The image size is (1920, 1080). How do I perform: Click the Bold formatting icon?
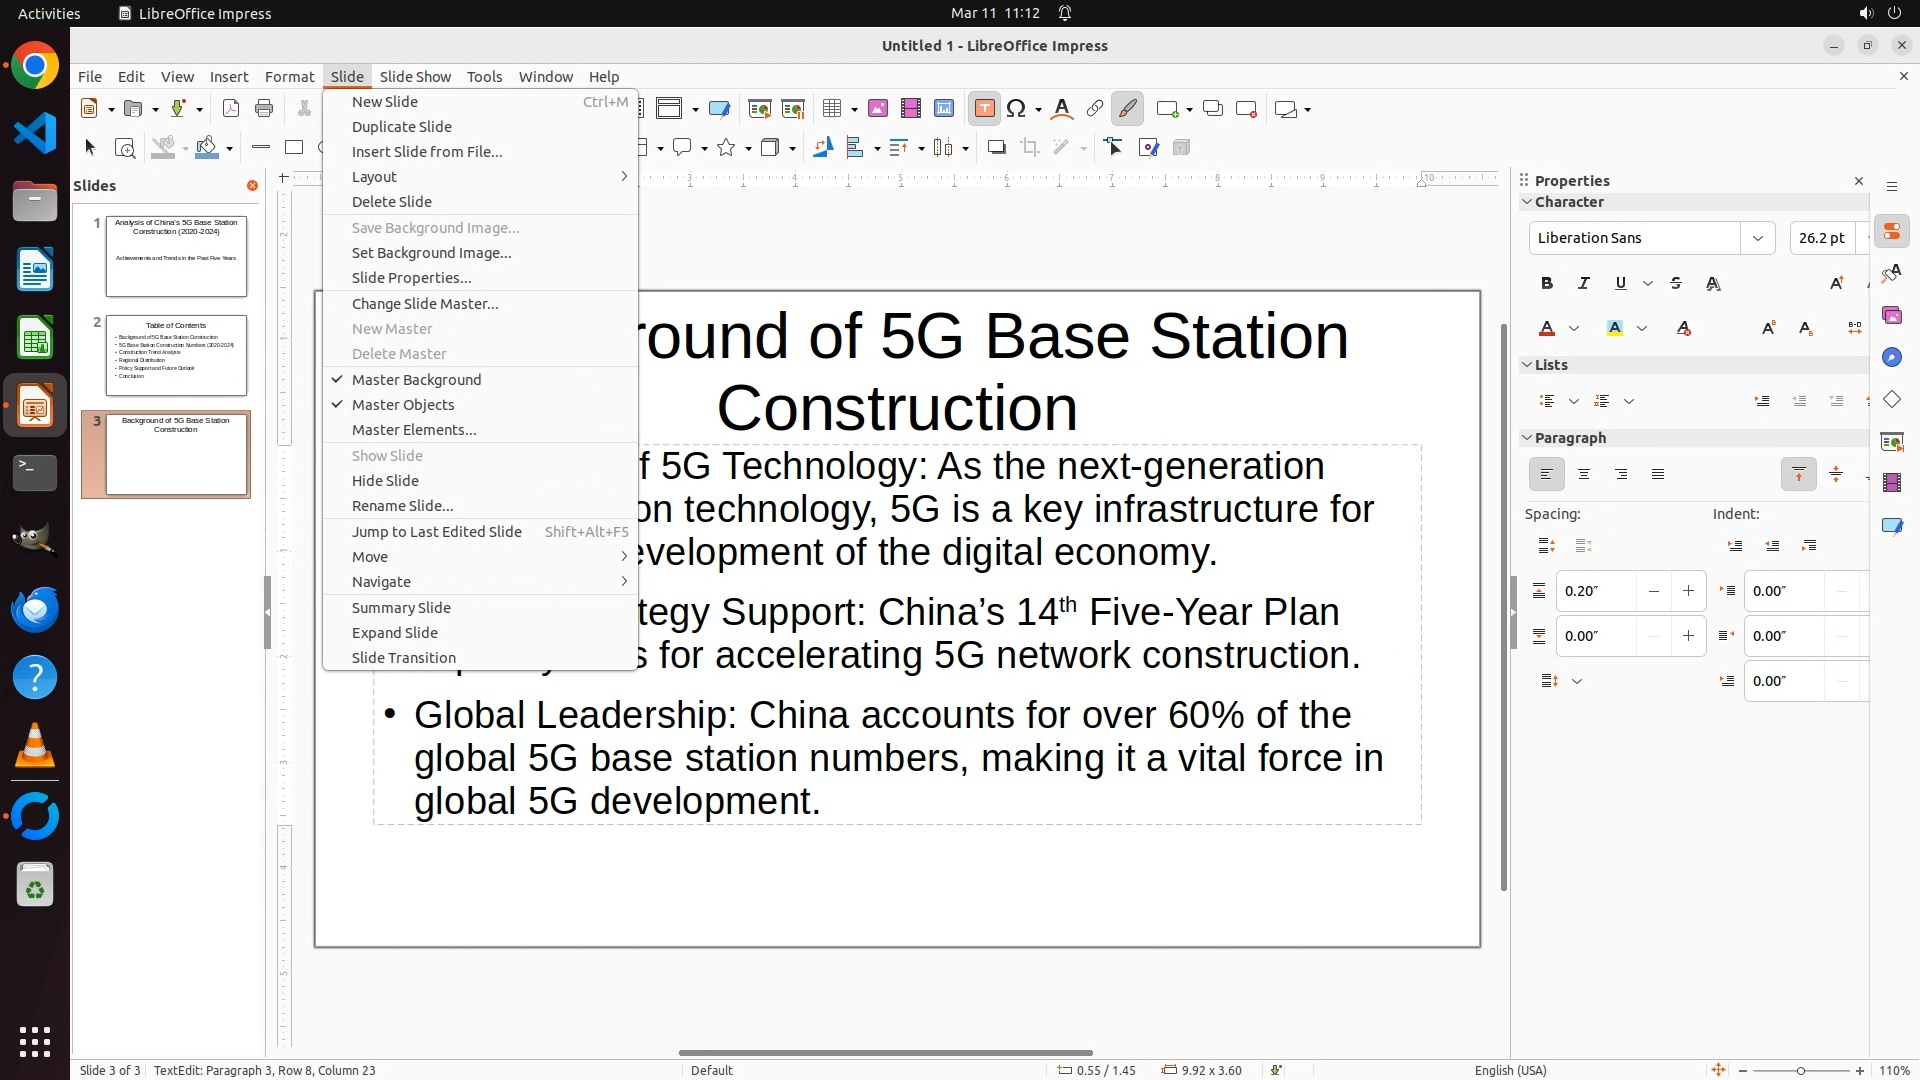[1547, 284]
